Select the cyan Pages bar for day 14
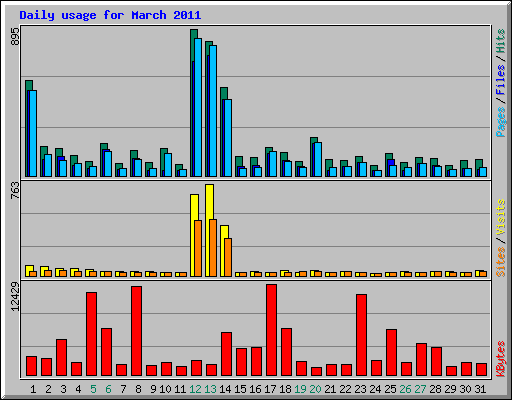 click(228, 138)
